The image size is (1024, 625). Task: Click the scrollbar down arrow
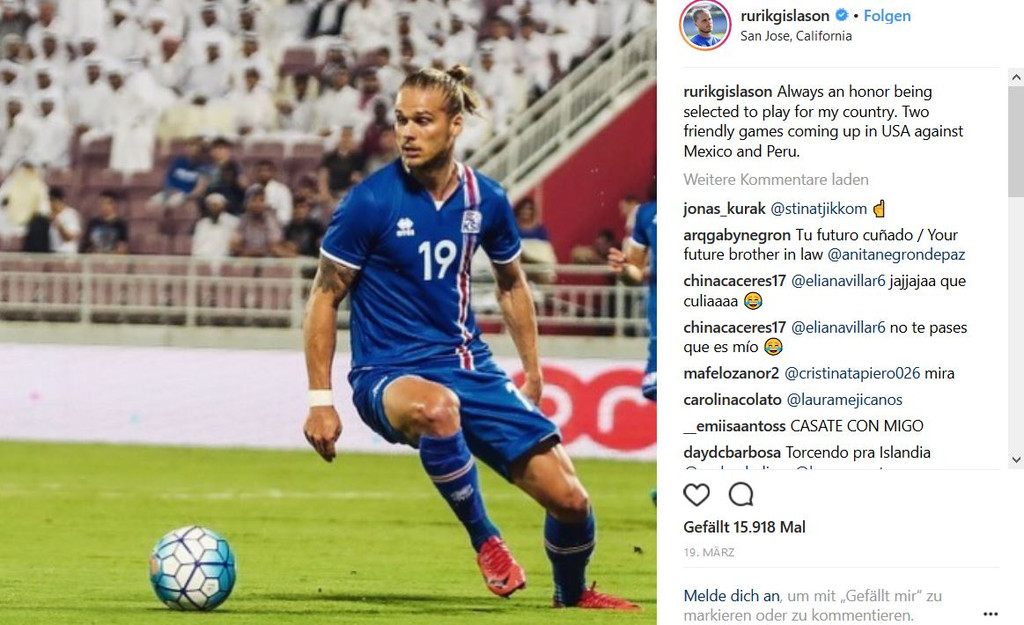(1016, 460)
